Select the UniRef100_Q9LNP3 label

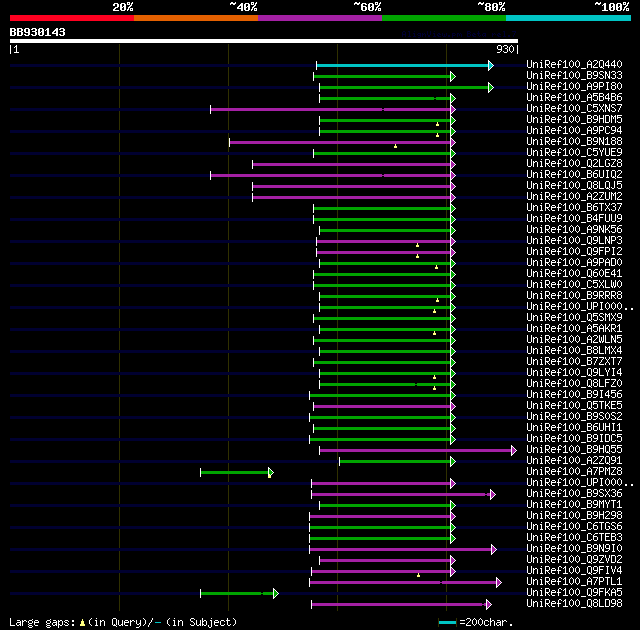coord(574,241)
